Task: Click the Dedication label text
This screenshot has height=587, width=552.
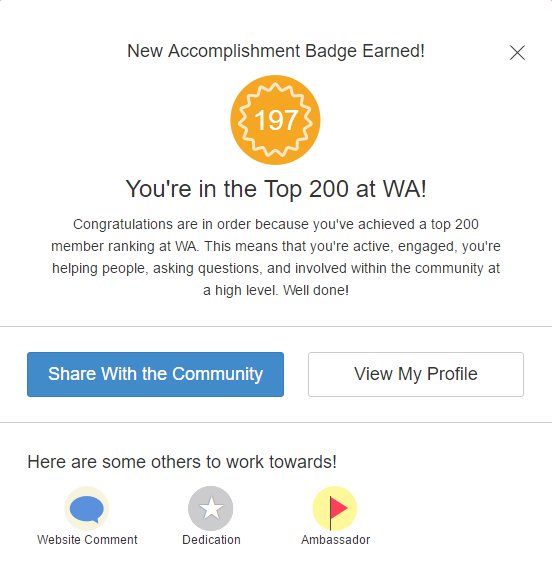Action: click(211, 540)
